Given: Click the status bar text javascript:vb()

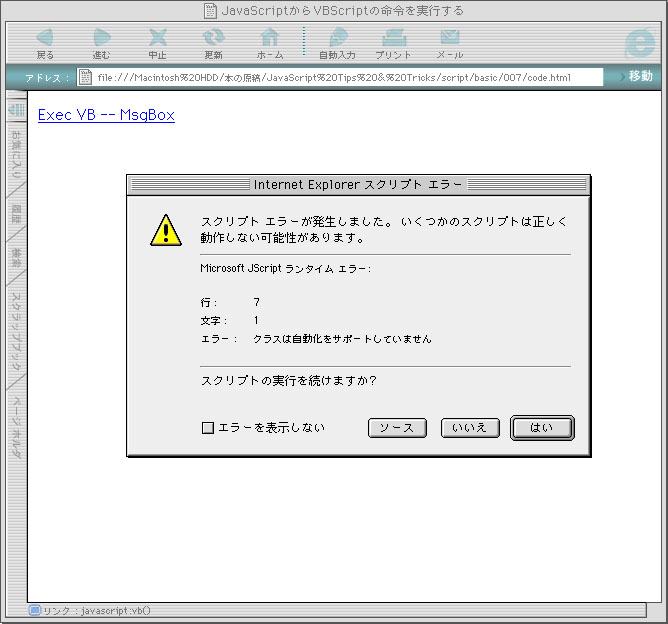Looking at the screenshot, I should tap(115, 610).
